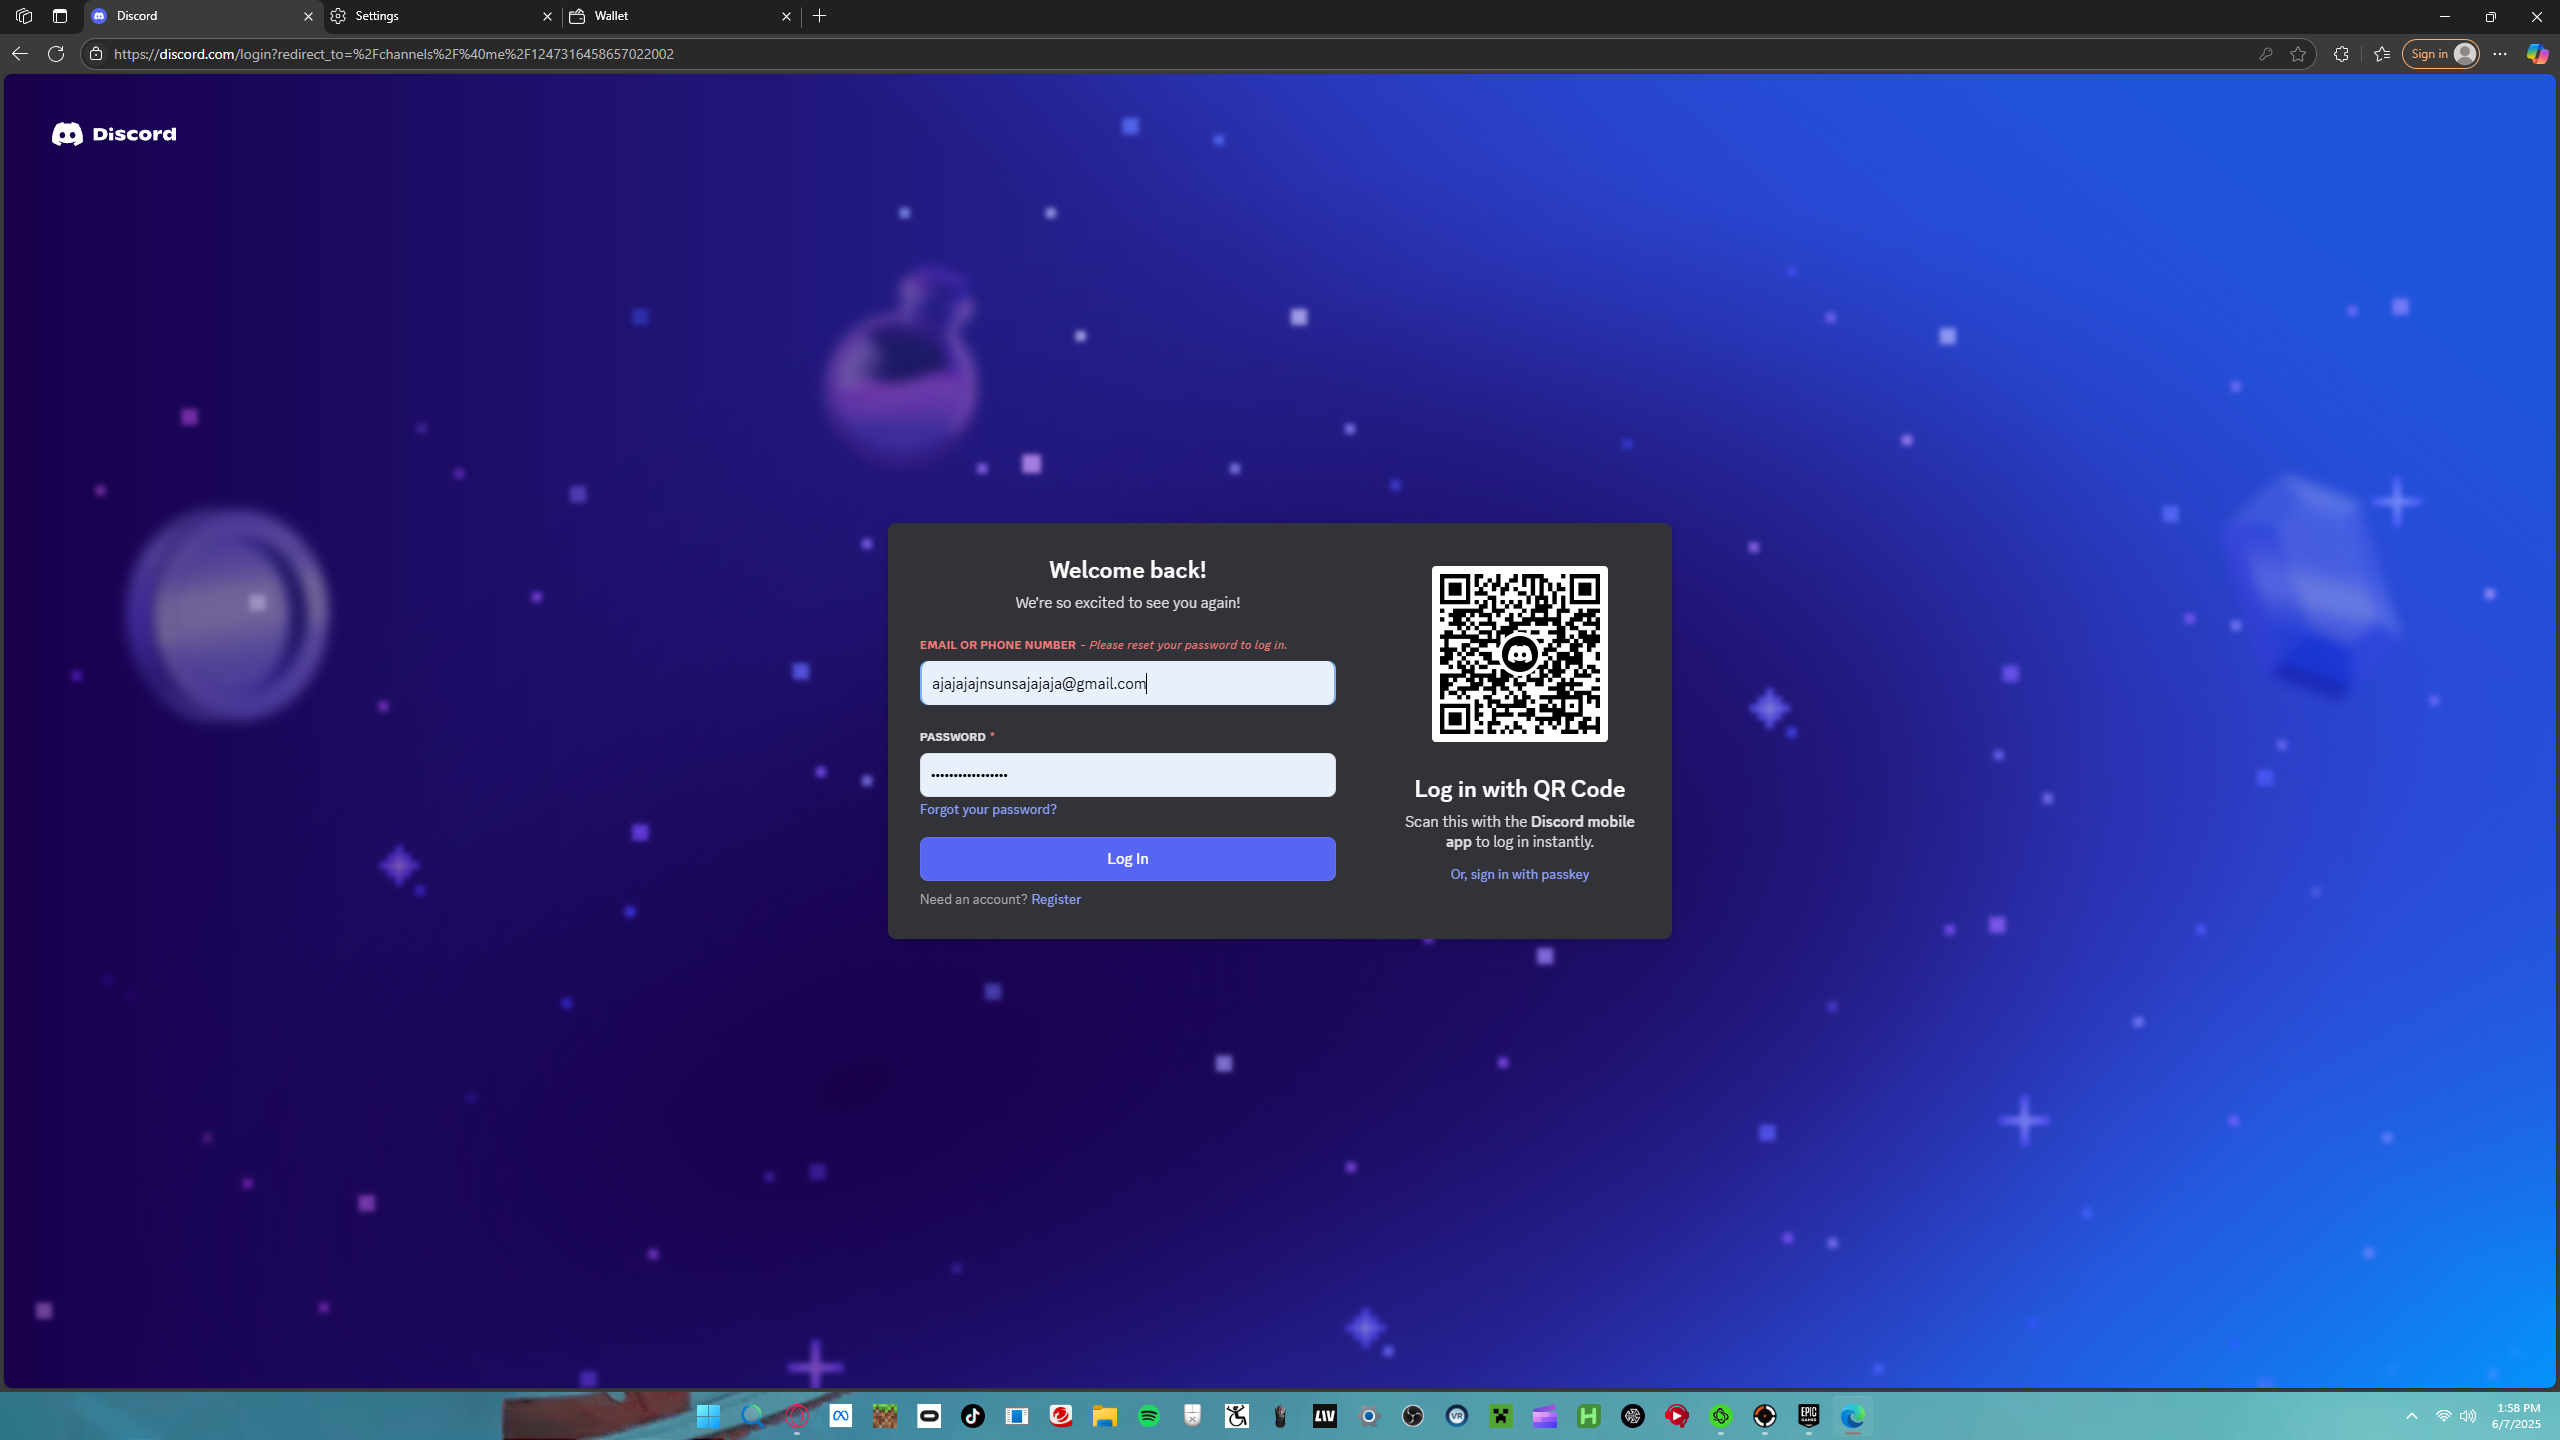Click the Log In button
2560x1440 pixels.
[x=1127, y=859]
